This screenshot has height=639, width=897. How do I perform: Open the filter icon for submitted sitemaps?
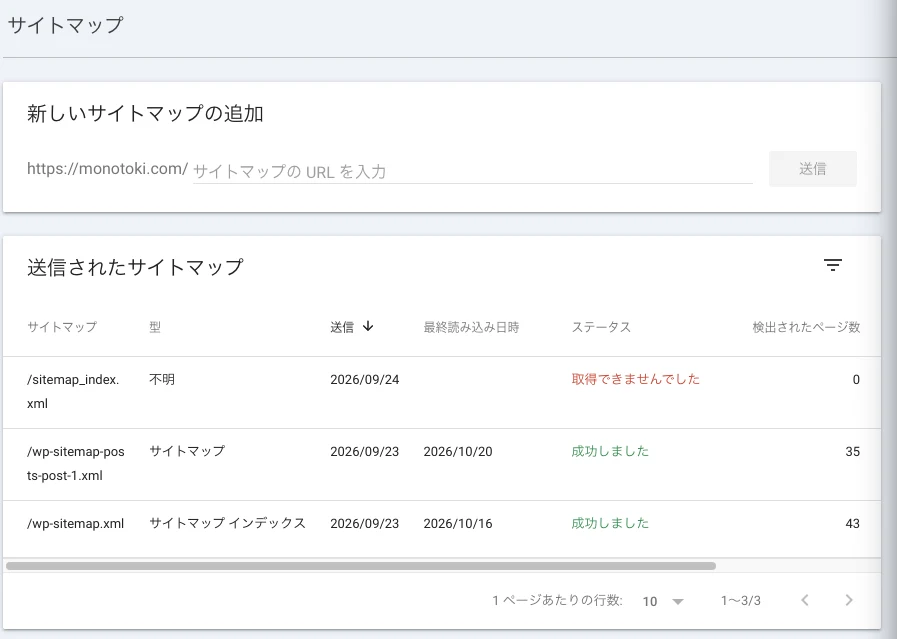pos(832,265)
